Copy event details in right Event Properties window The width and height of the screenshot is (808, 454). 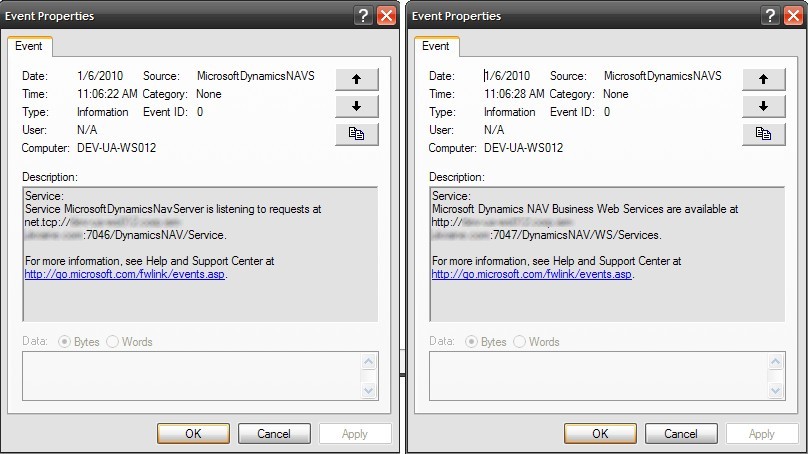(764, 134)
